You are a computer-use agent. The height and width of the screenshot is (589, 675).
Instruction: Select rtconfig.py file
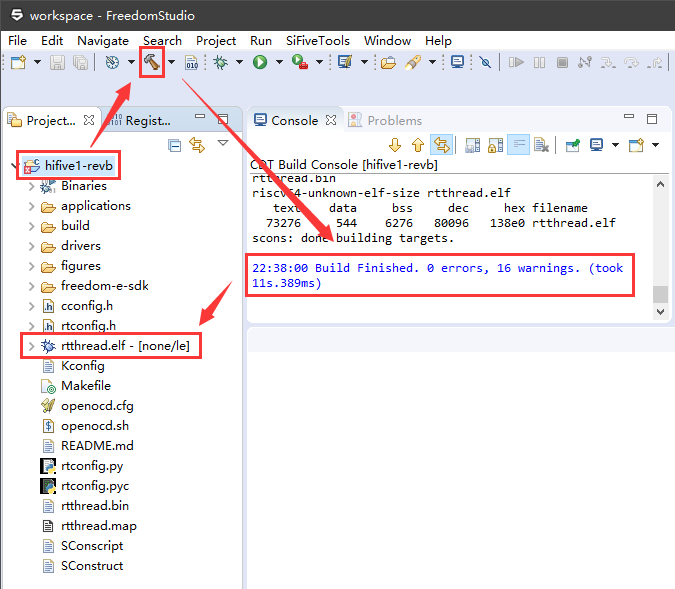point(92,466)
